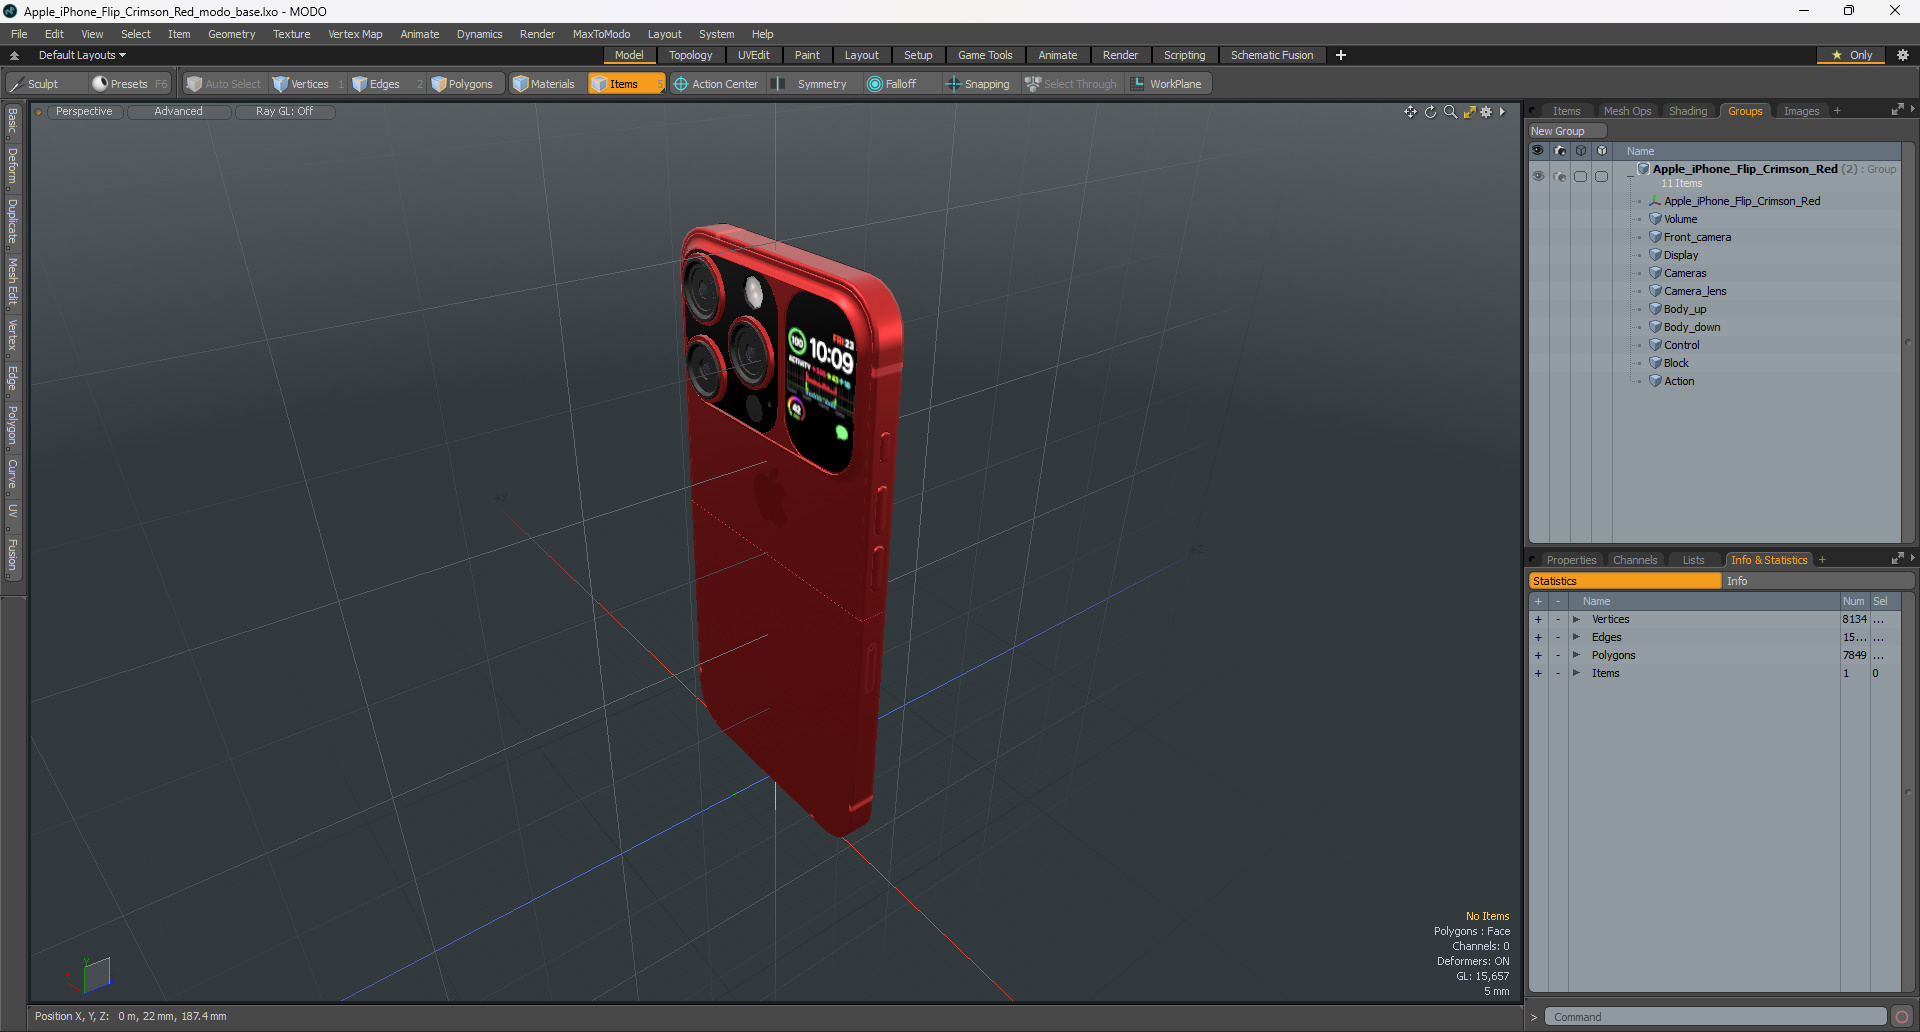1920x1032 pixels.
Task: Click the Info button
Action: pos(1817,581)
